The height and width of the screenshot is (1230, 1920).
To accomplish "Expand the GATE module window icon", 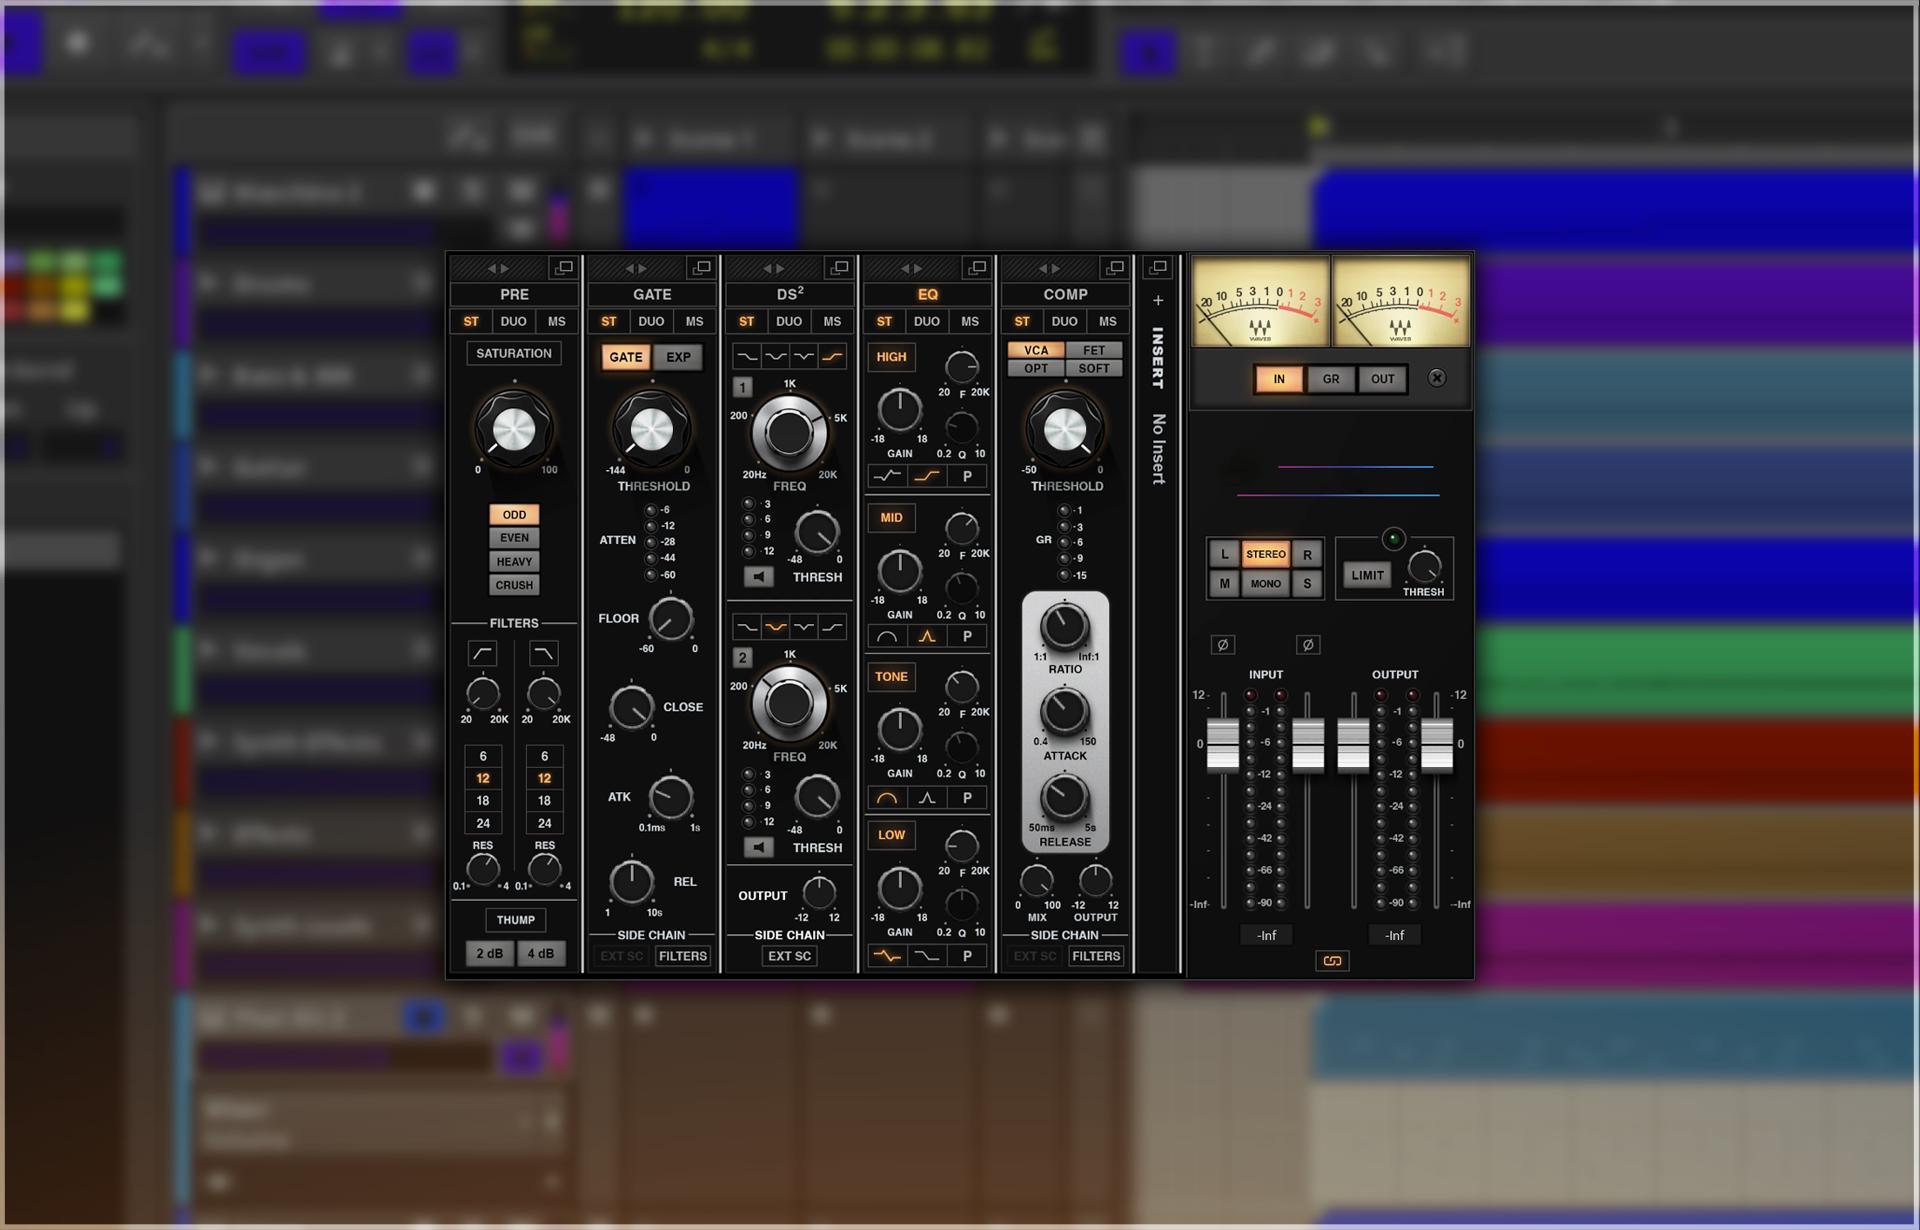I will [702, 268].
